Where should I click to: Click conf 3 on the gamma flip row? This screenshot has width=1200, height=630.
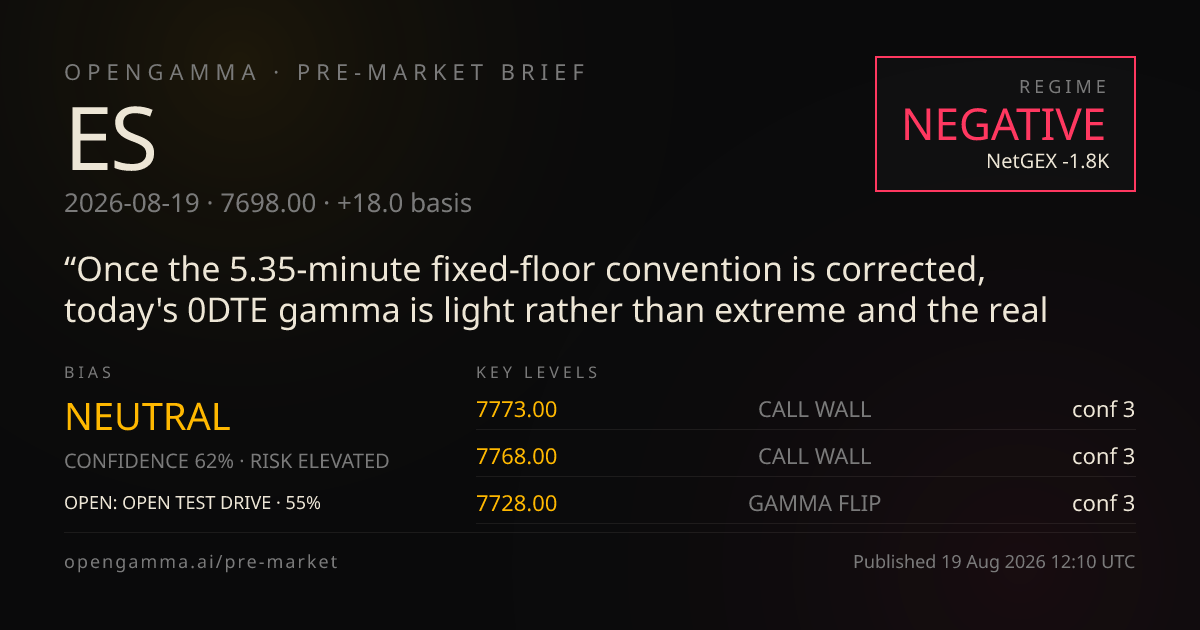coord(1103,503)
